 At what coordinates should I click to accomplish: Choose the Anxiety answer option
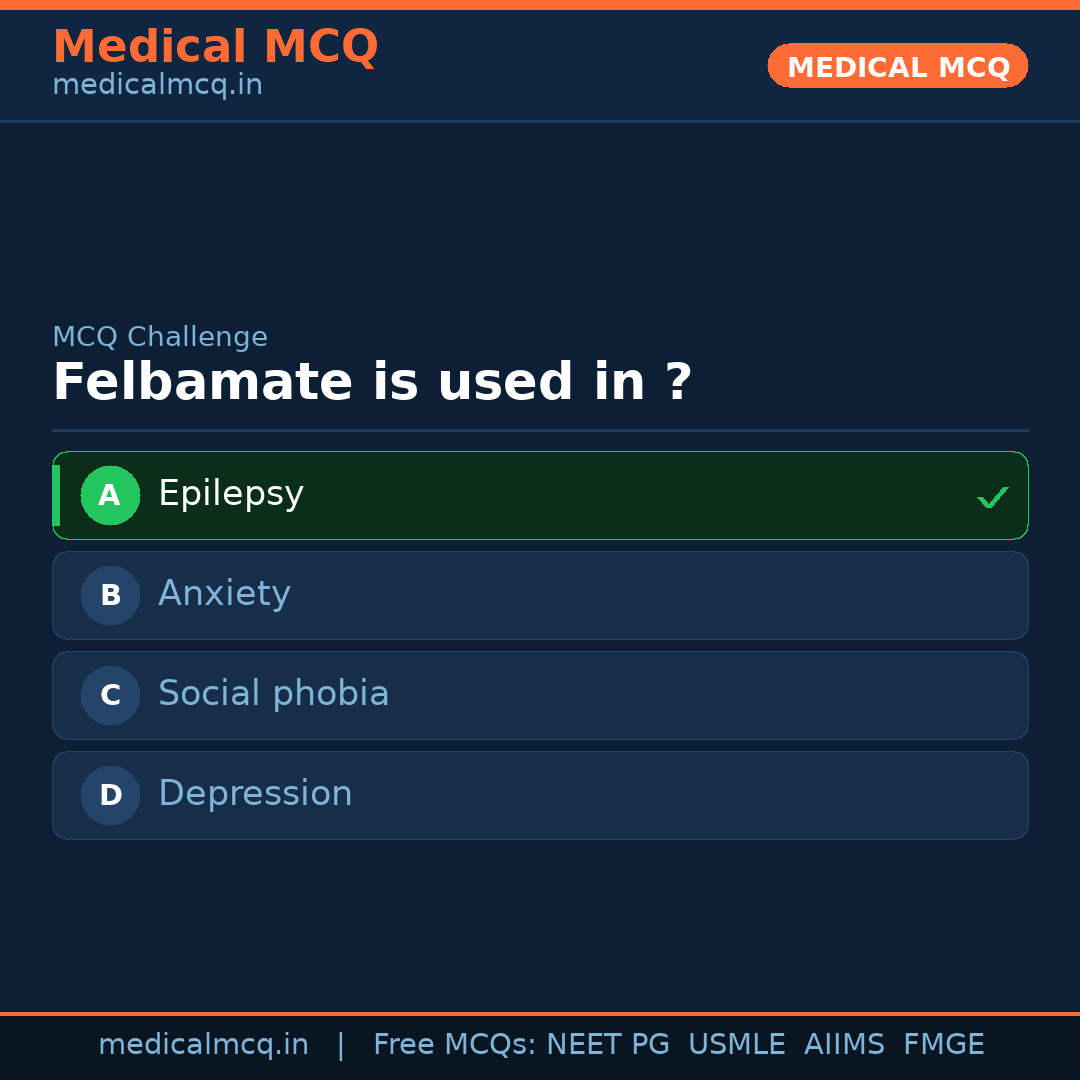click(x=540, y=595)
